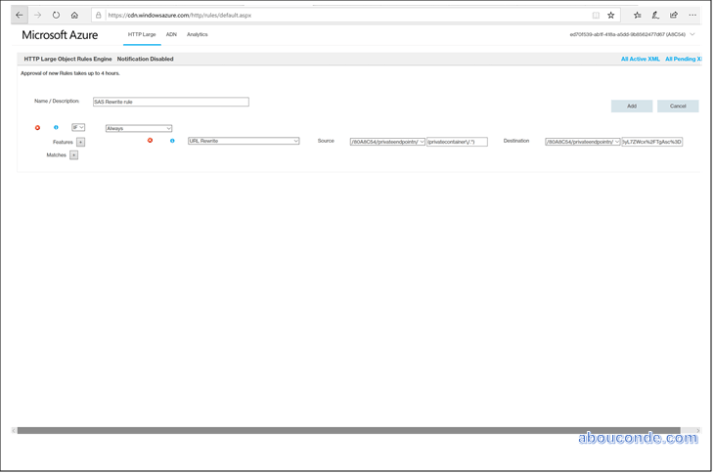
Task: Open the IF condition type dropdown
Action: click(78, 127)
